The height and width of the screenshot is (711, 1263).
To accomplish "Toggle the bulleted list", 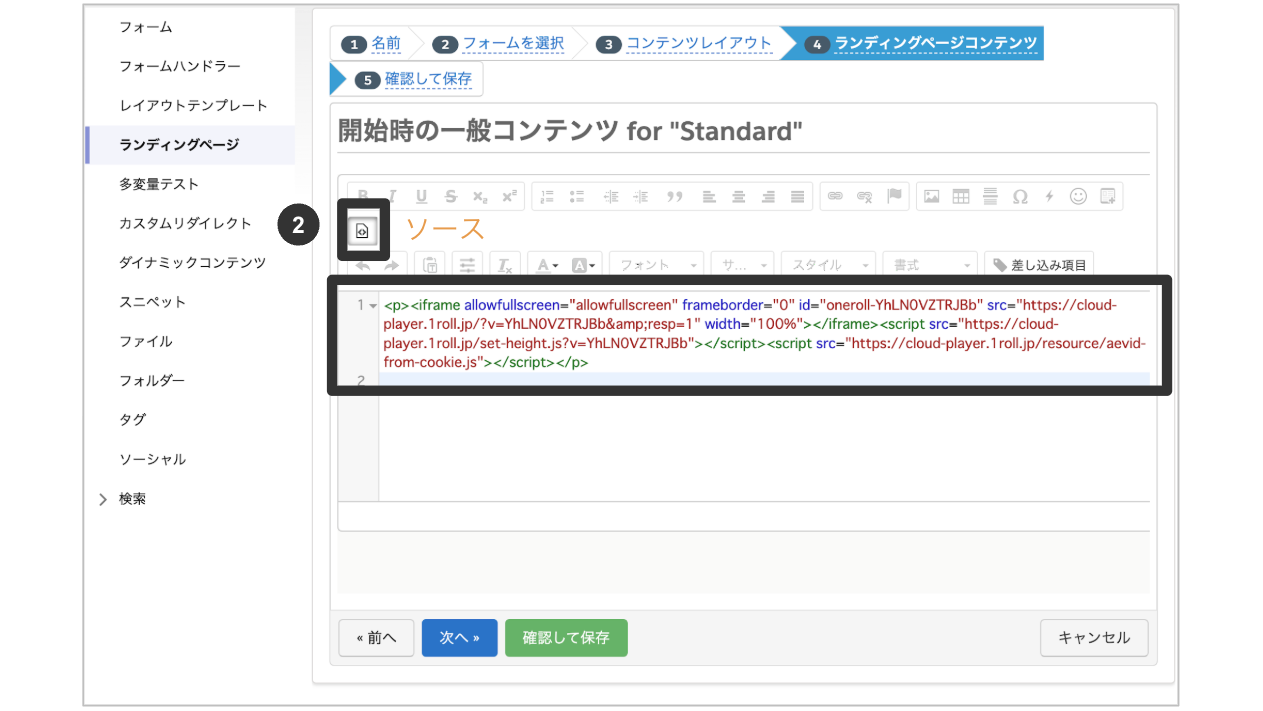I will pos(577,196).
